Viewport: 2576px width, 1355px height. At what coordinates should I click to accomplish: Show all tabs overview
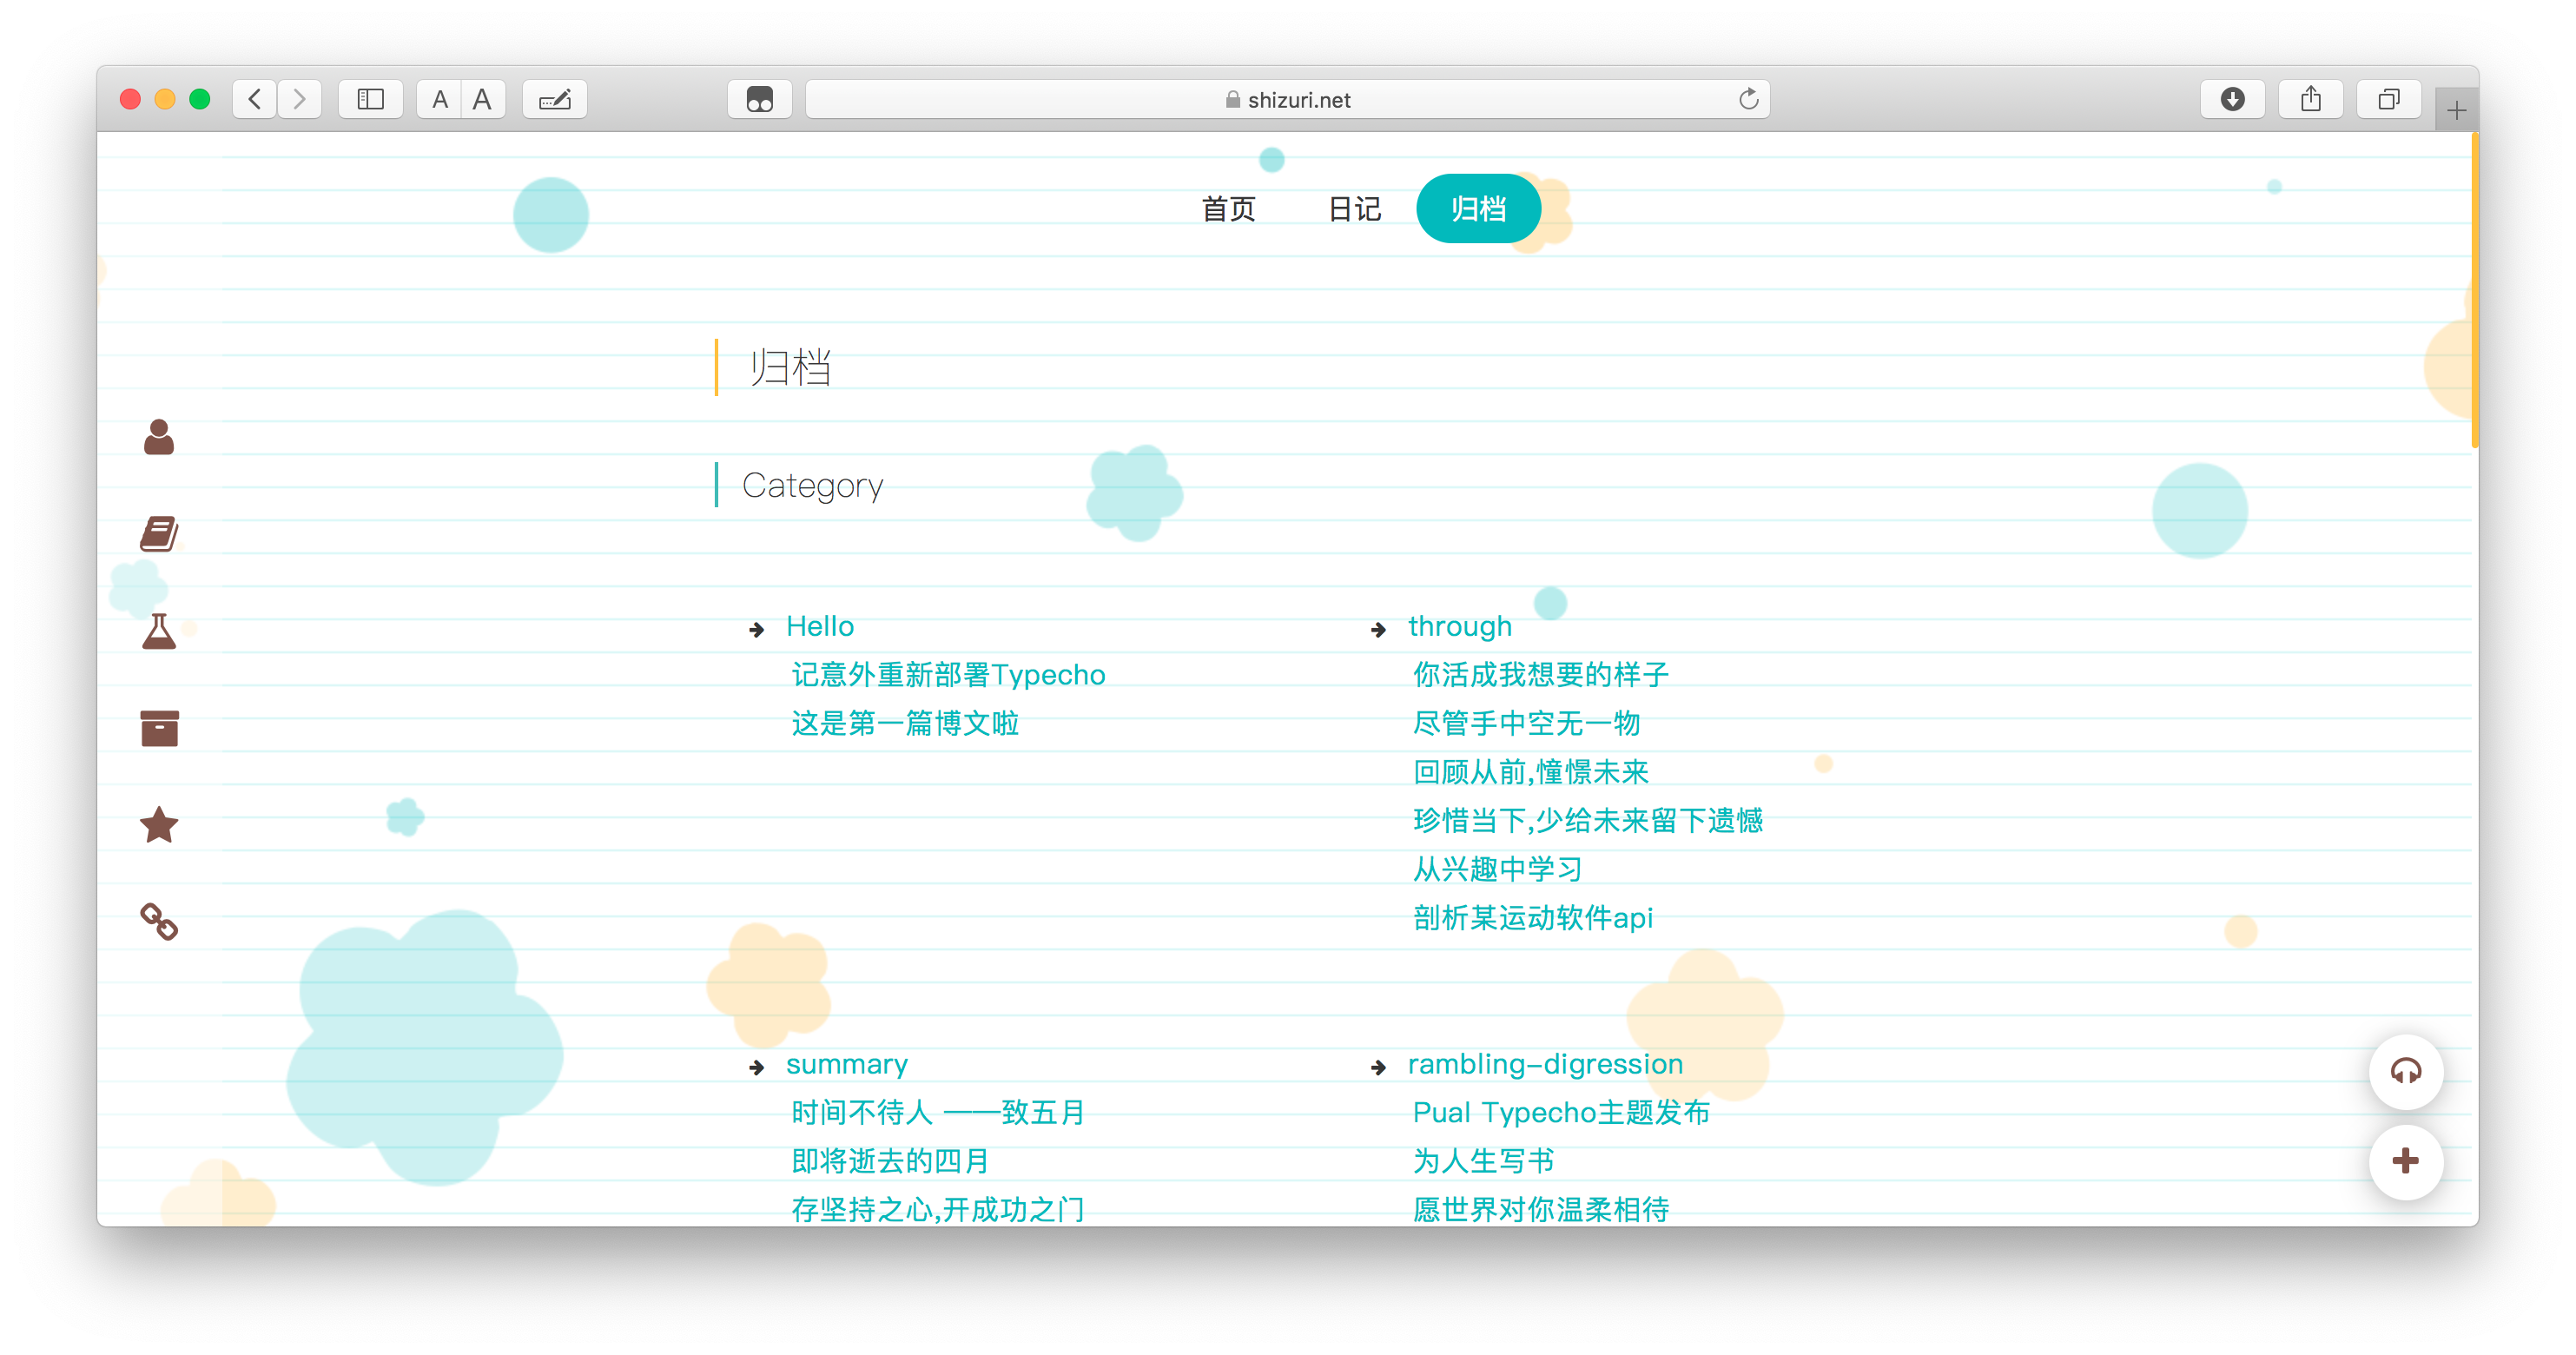pyautogui.click(x=2389, y=99)
